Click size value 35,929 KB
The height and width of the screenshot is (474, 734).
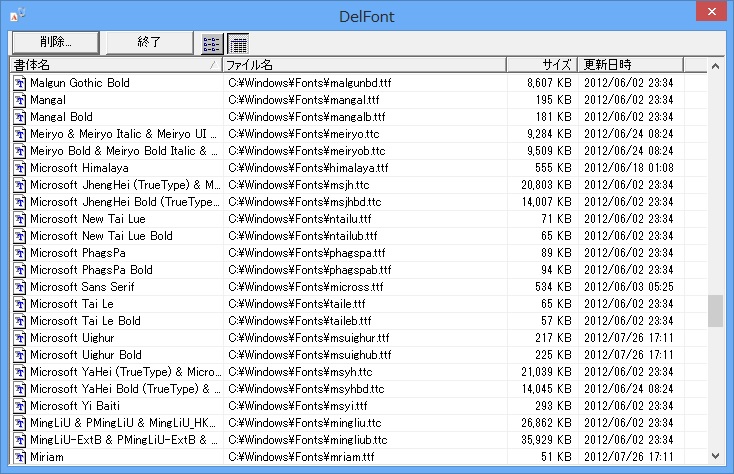(x=546, y=440)
